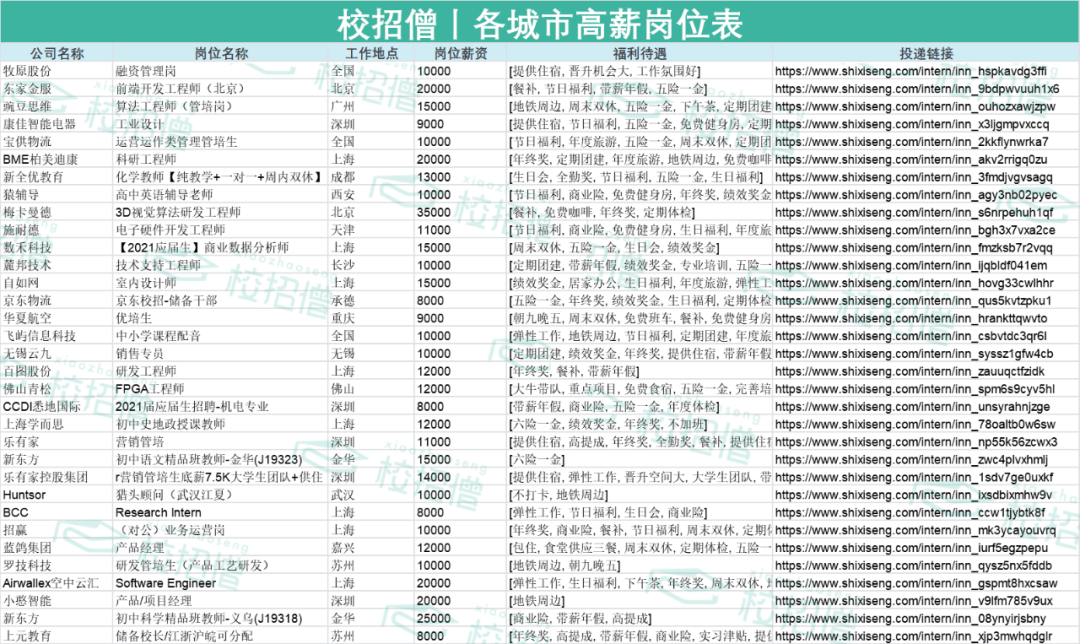Click the title 校招僧 | 各城市高薪岗位表
1080x644 pixels.
[x=540, y=23]
